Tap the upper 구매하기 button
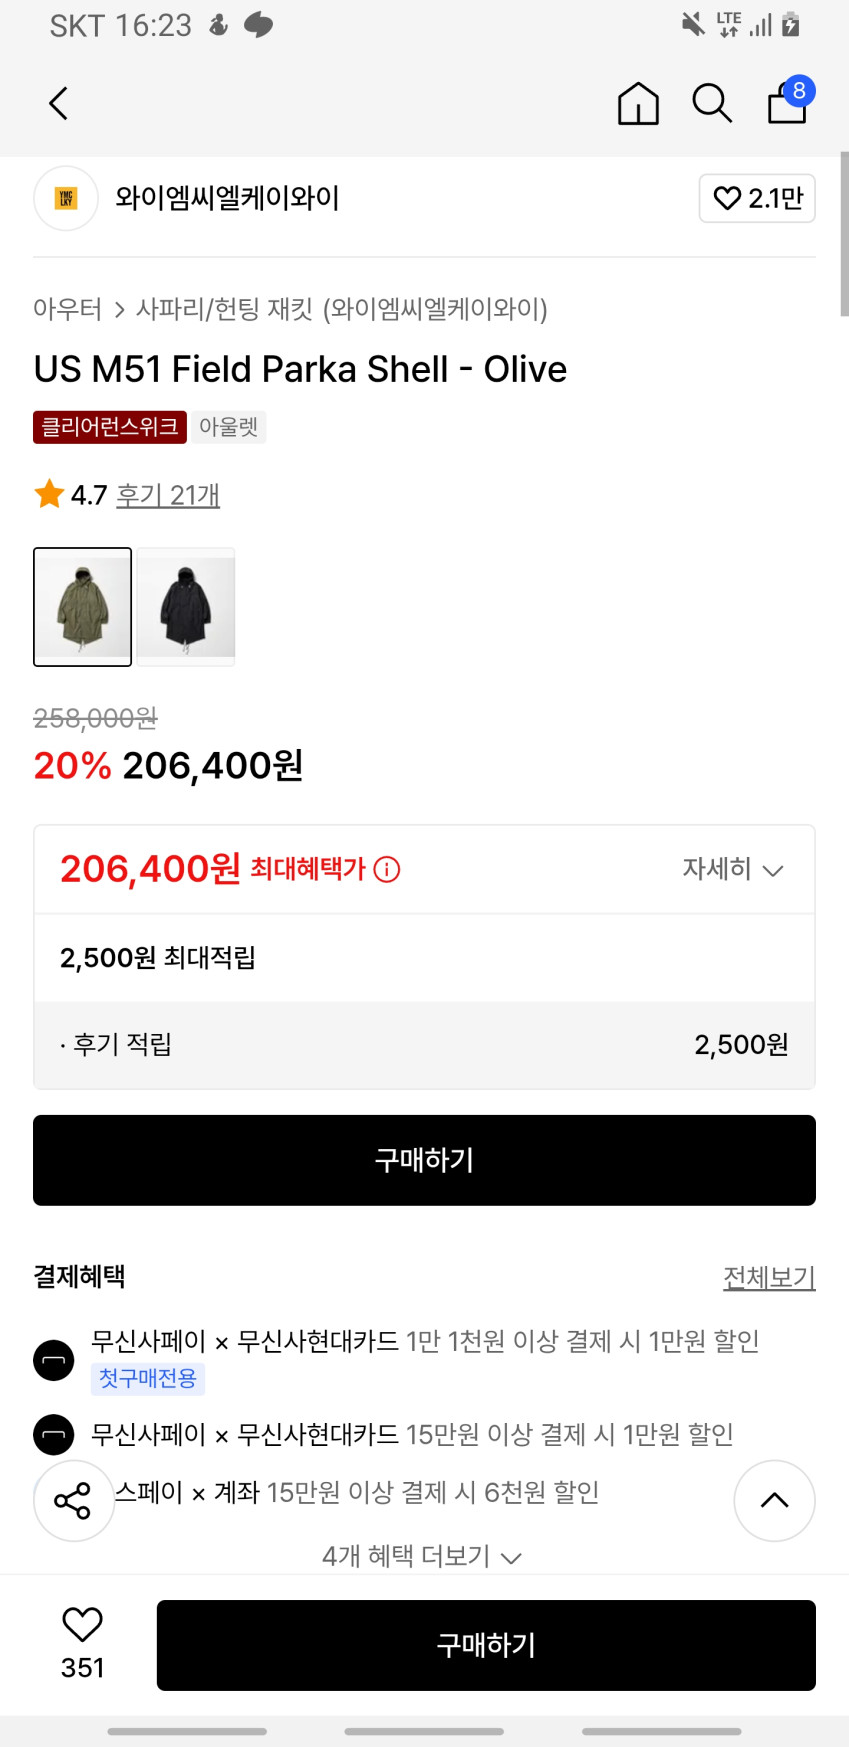Screen dimensions: 849x1747 click(424, 1160)
